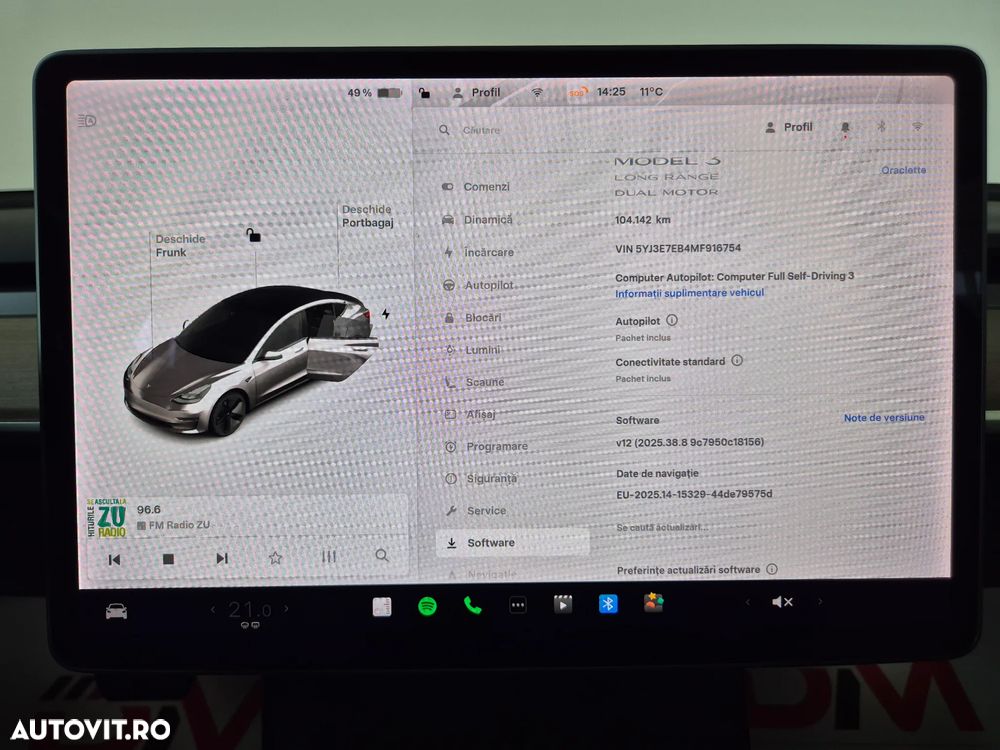Tap the Radio ZU station artwork
Image resolution: width=1000 pixels, height=750 pixels.
click(x=107, y=517)
